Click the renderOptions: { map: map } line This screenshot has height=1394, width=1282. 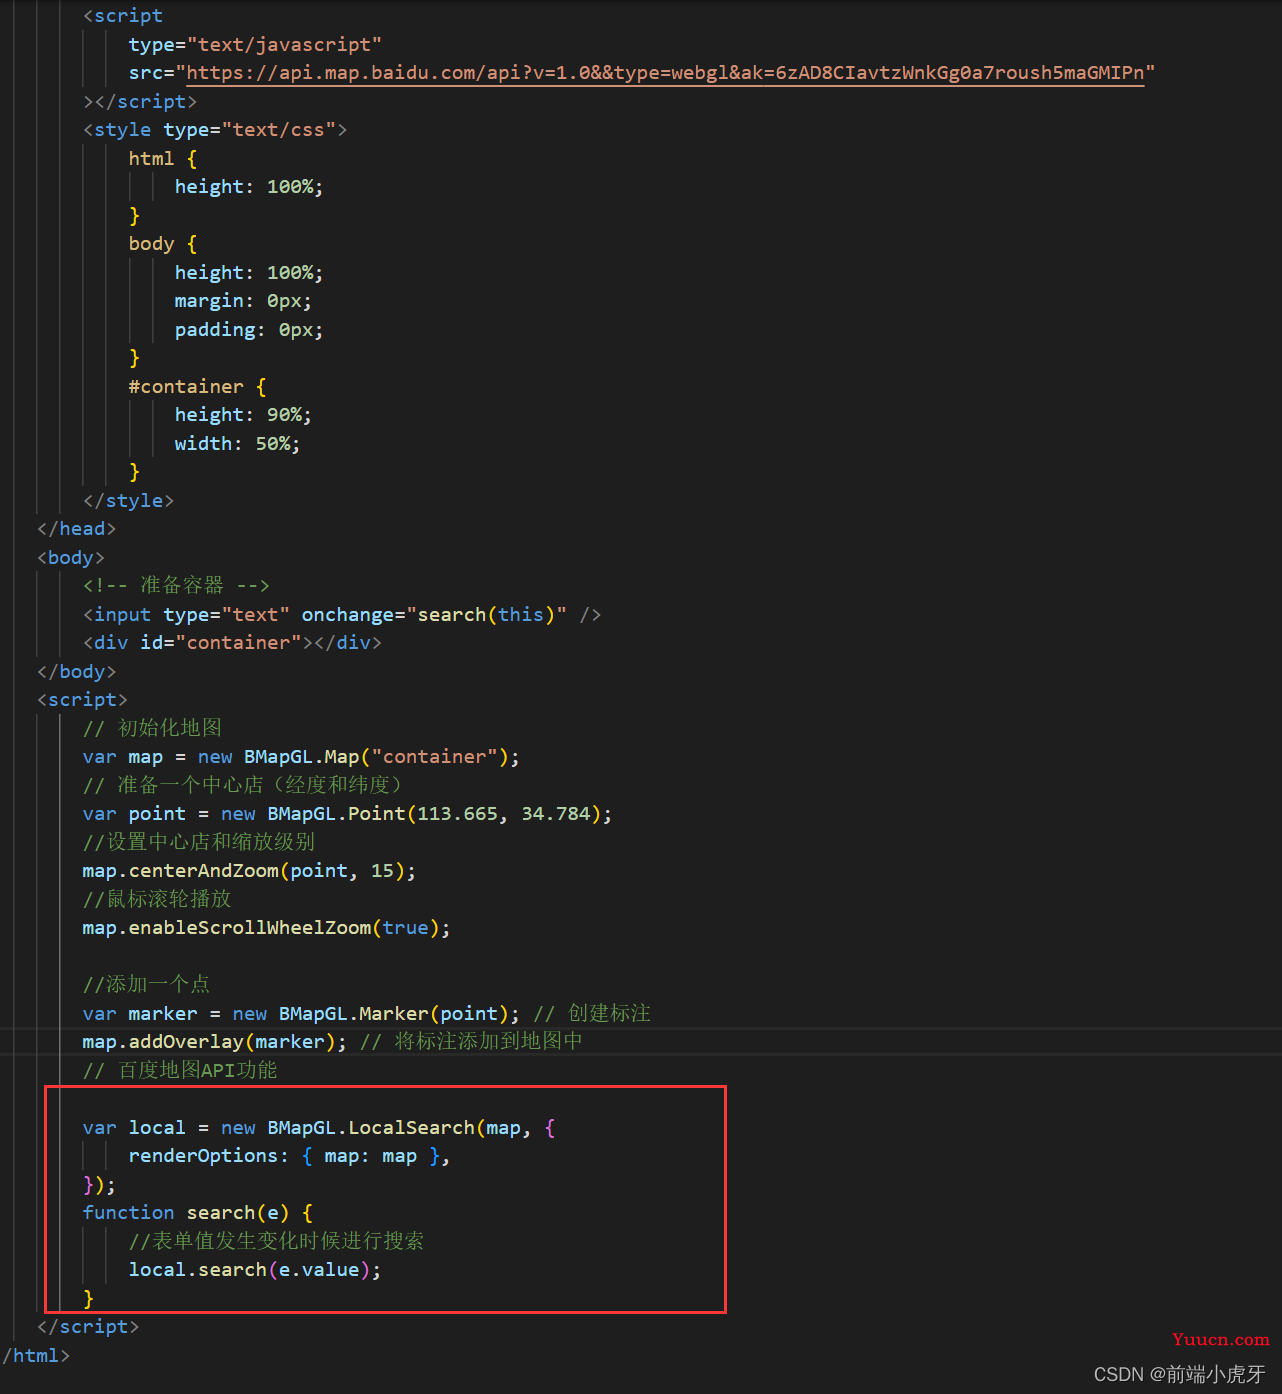289,1156
